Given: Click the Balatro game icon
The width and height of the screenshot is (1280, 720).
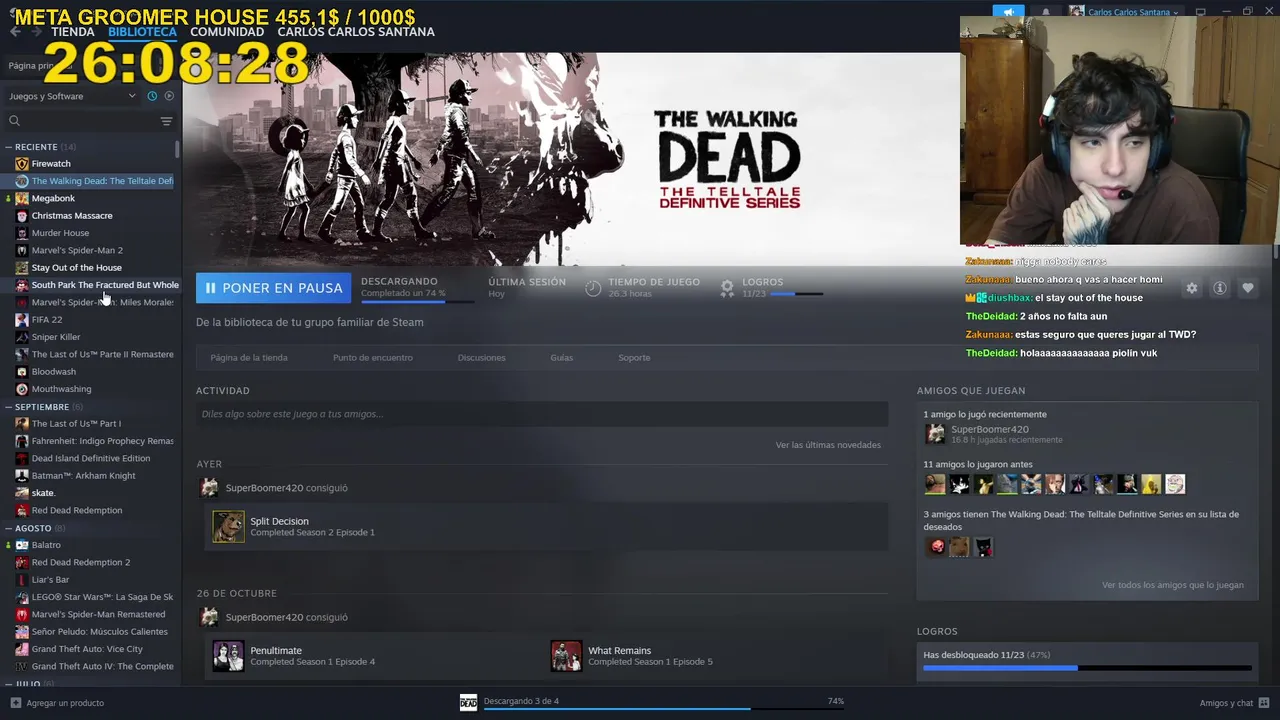Looking at the screenshot, I should coord(22,545).
